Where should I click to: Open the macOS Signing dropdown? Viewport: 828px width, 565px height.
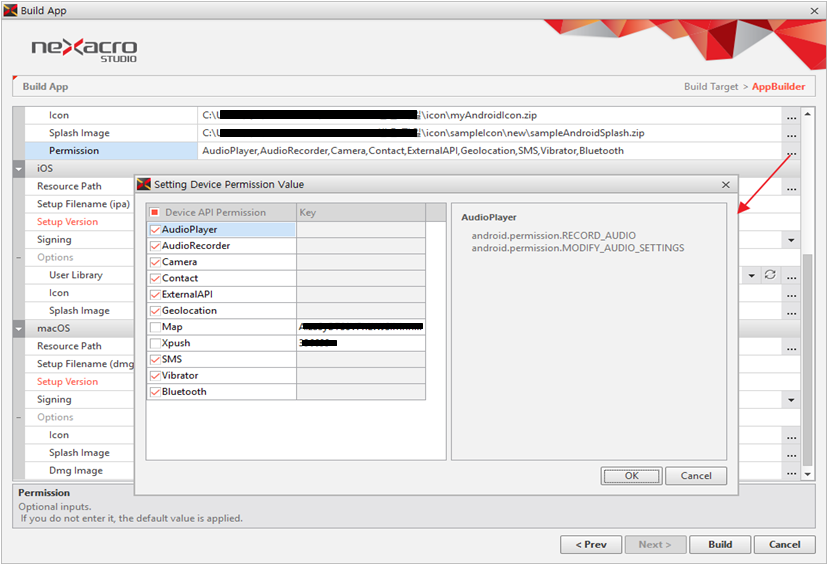click(x=791, y=400)
